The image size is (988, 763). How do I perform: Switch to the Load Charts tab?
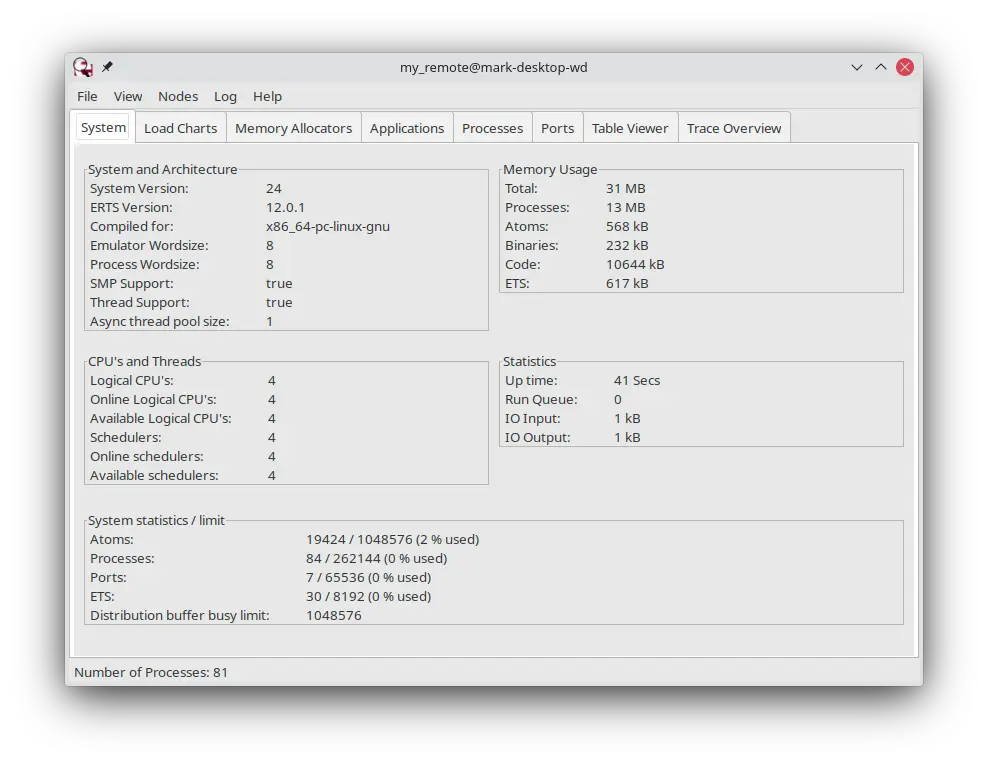coord(180,128)
